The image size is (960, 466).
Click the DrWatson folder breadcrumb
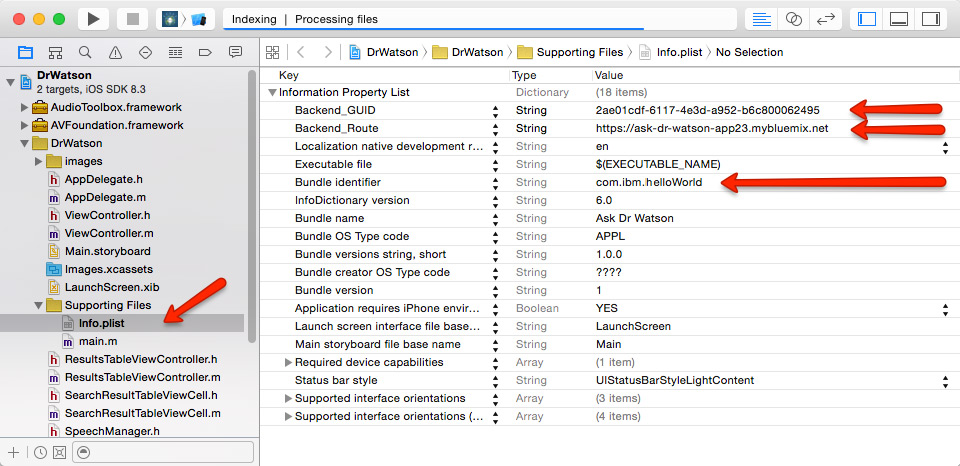coord(468,52)
